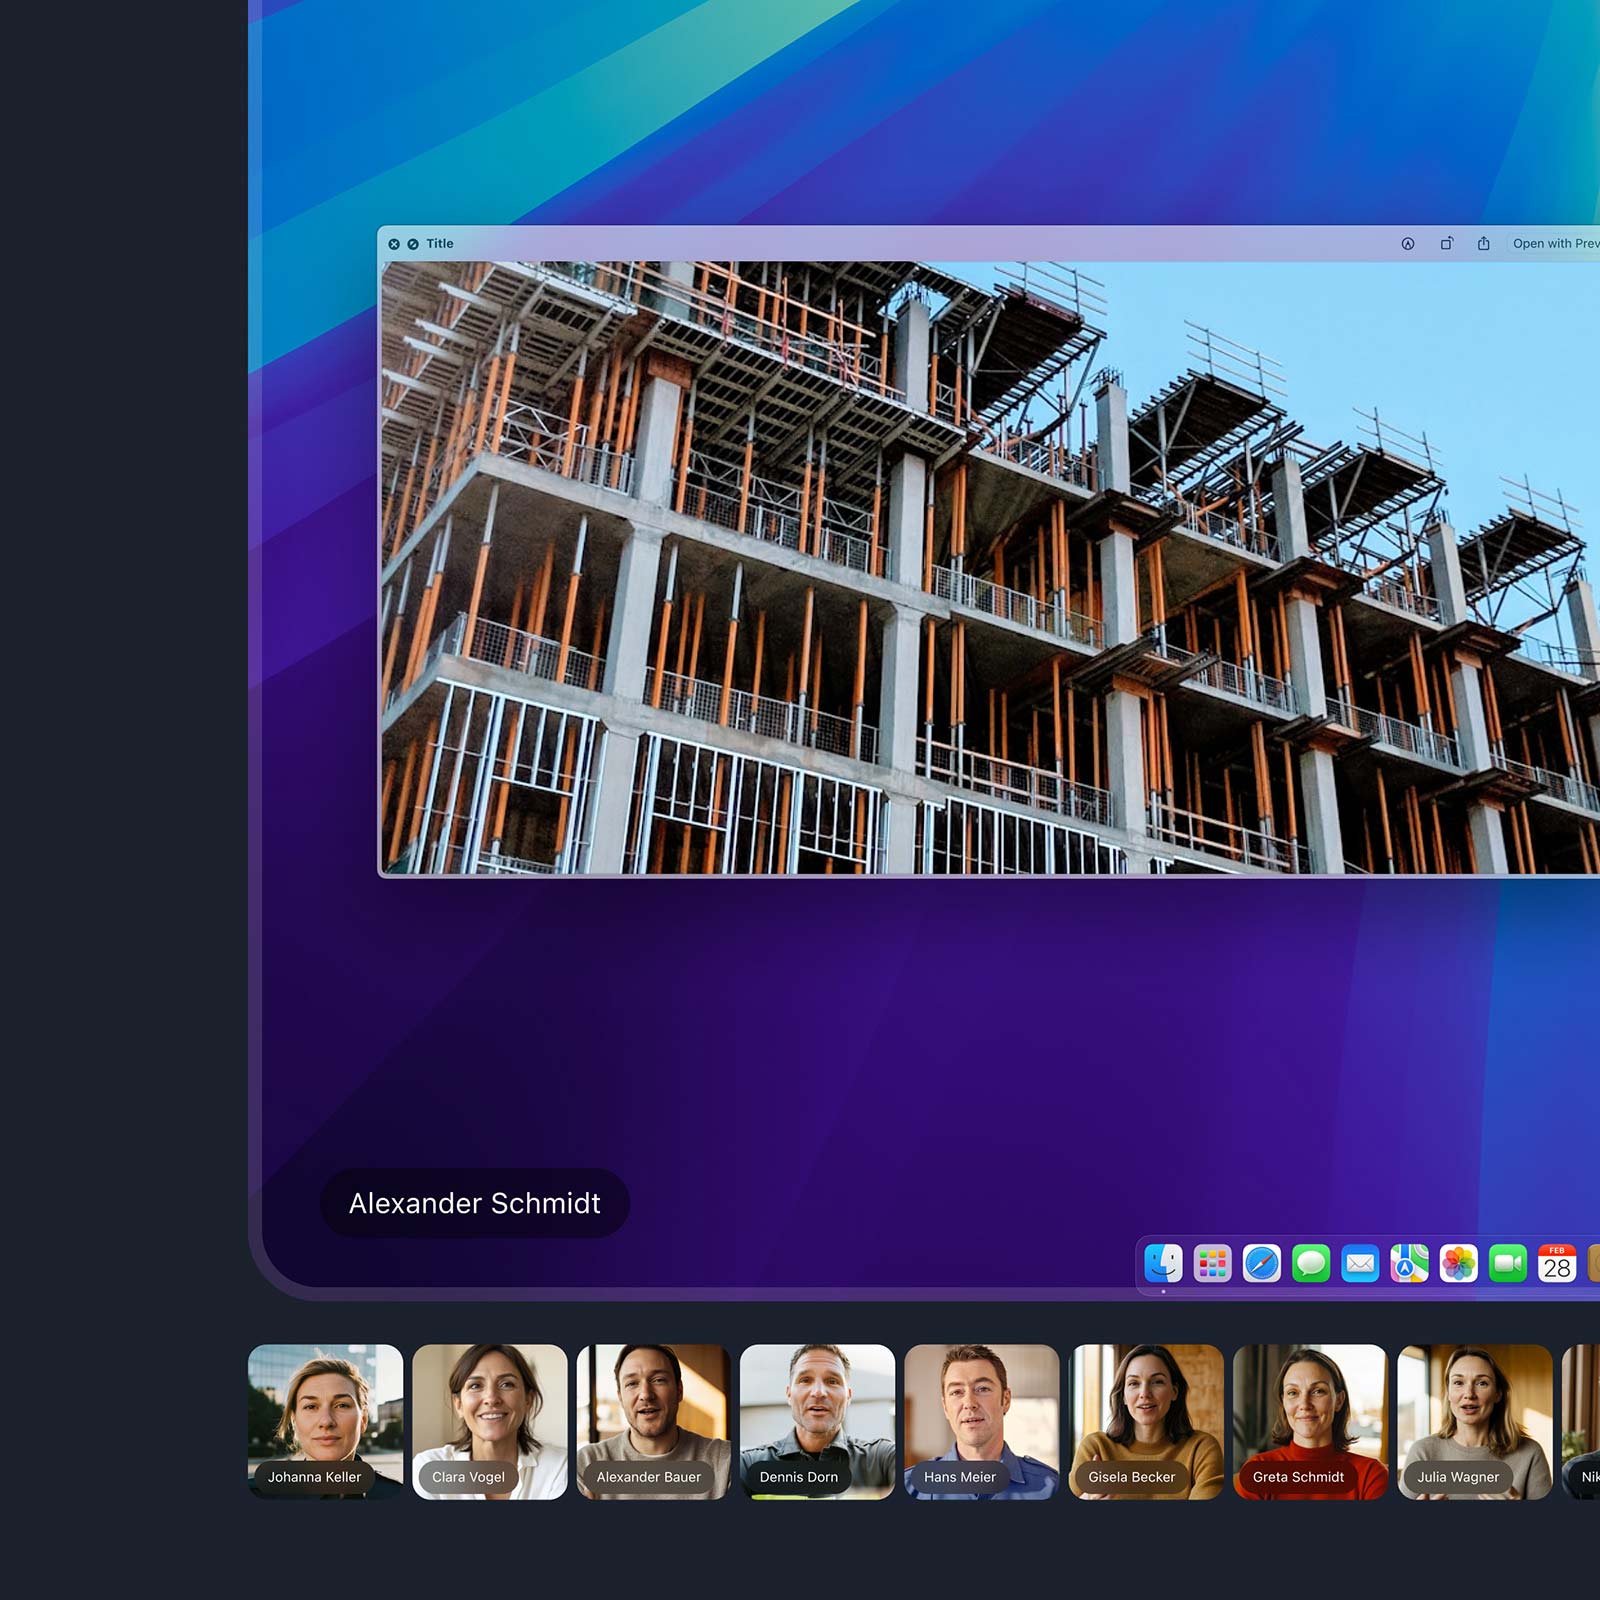Select Dennis Dorn's video thumbnail
The width and height of the screenshot is (1600, 1600).
tap(817, 1420)
